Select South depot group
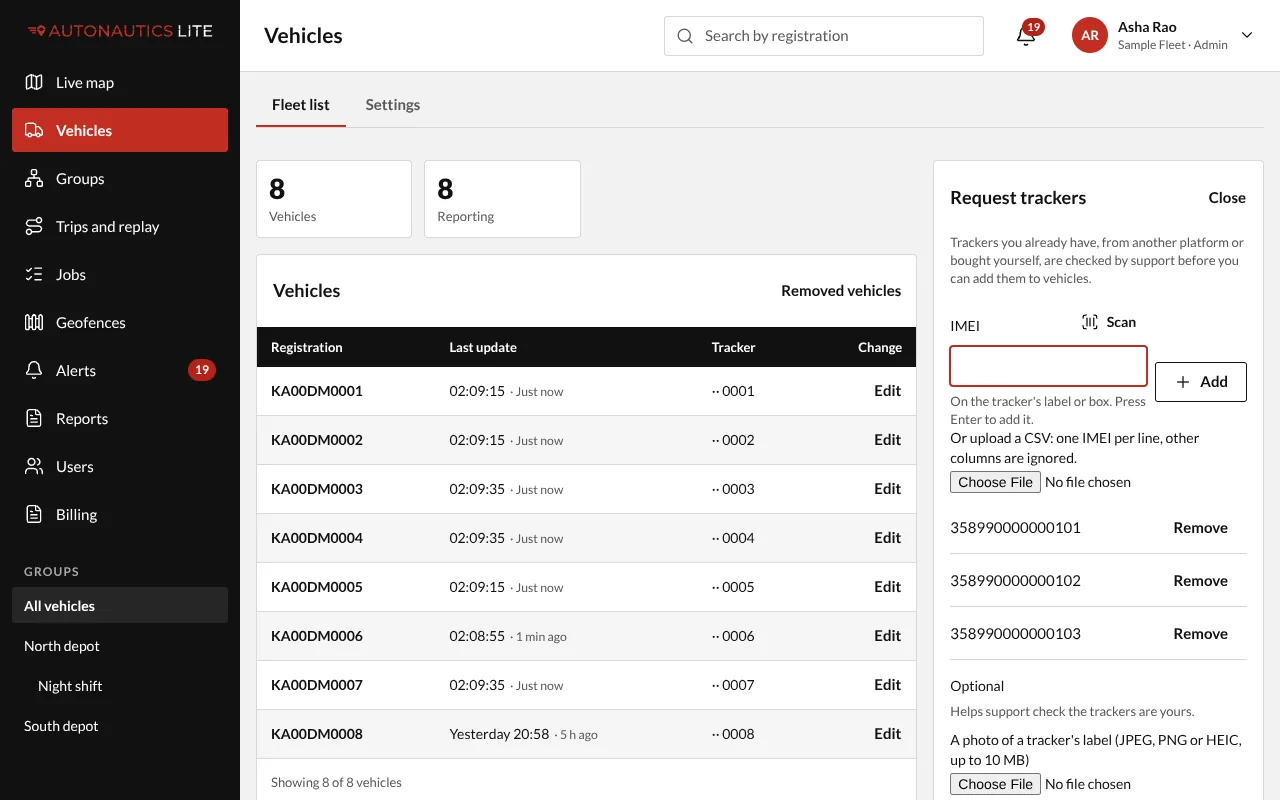1280x800 pixels. tap(120, 726)
